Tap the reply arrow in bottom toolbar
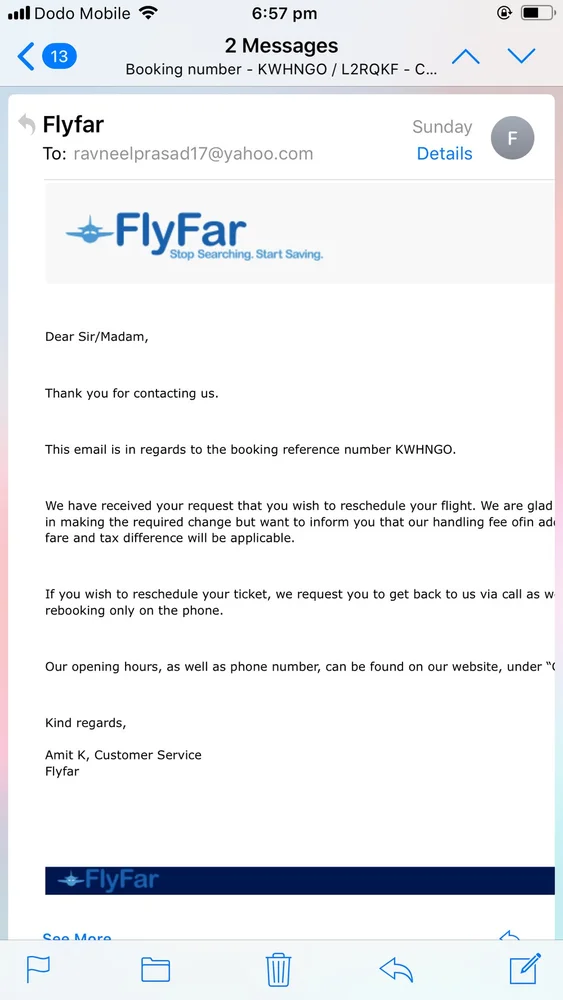Viewport: 563px width, 1000px height. pyautogui.click(x=396, y=970)
